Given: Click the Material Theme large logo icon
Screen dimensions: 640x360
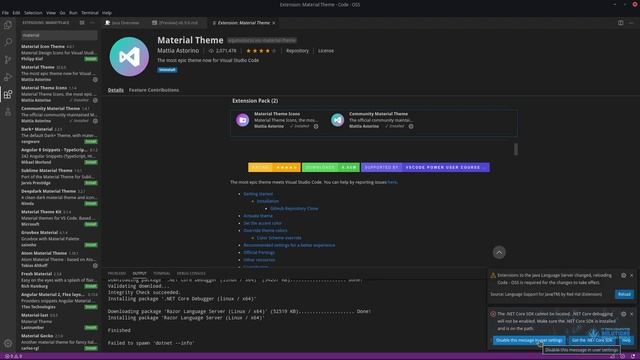Looking at the screenshot, I should click(x=129, y=57).
